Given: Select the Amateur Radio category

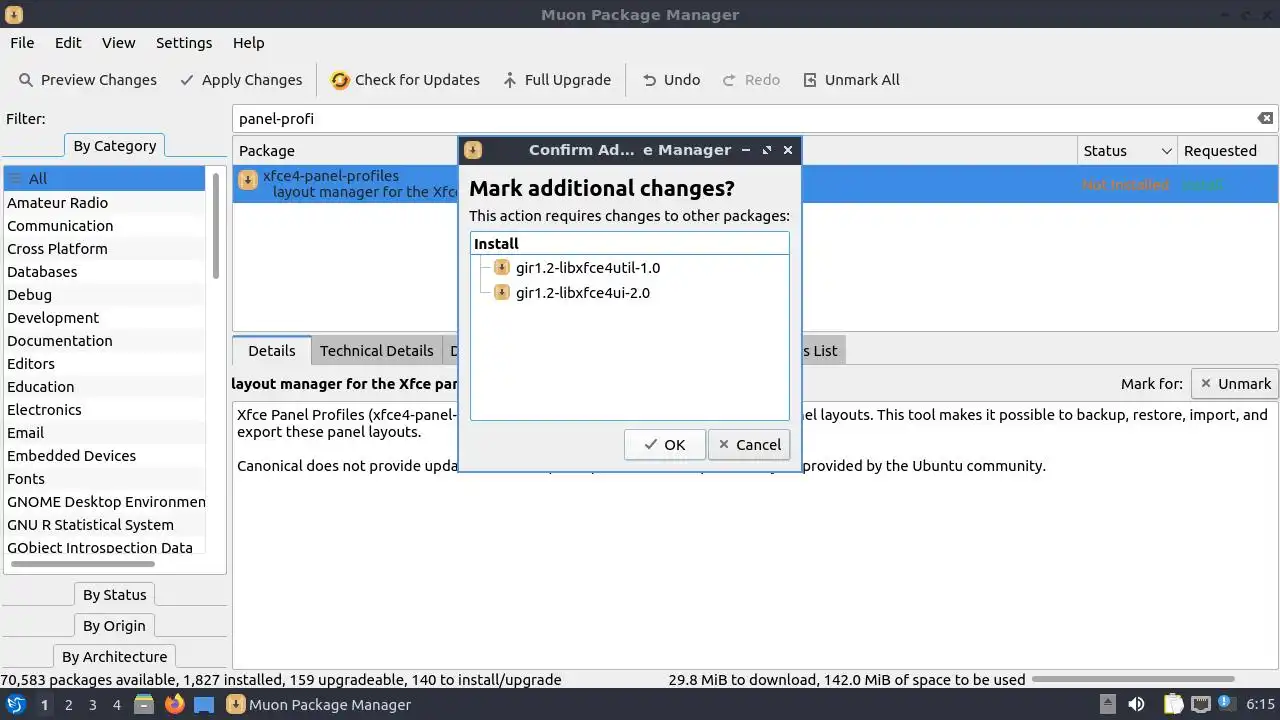Looking at the screenshot, I should click(x=105, y=203).
